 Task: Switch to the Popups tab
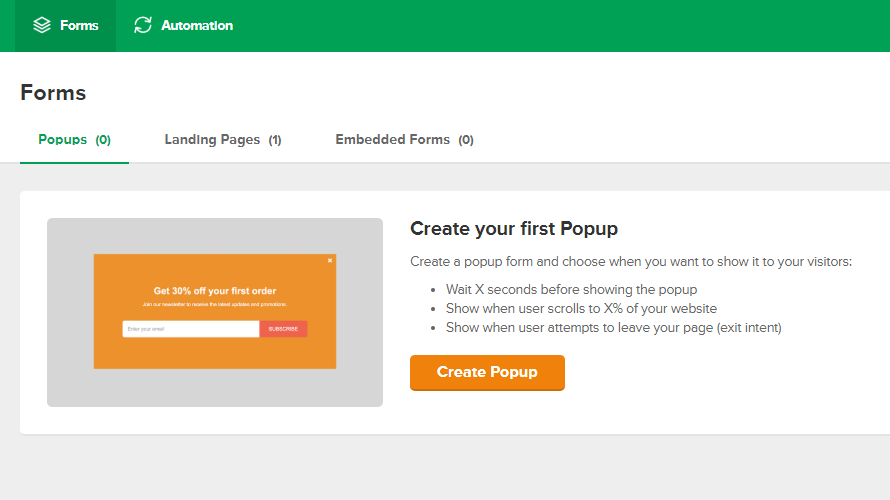pyautogui.click(x=62, y=140)
